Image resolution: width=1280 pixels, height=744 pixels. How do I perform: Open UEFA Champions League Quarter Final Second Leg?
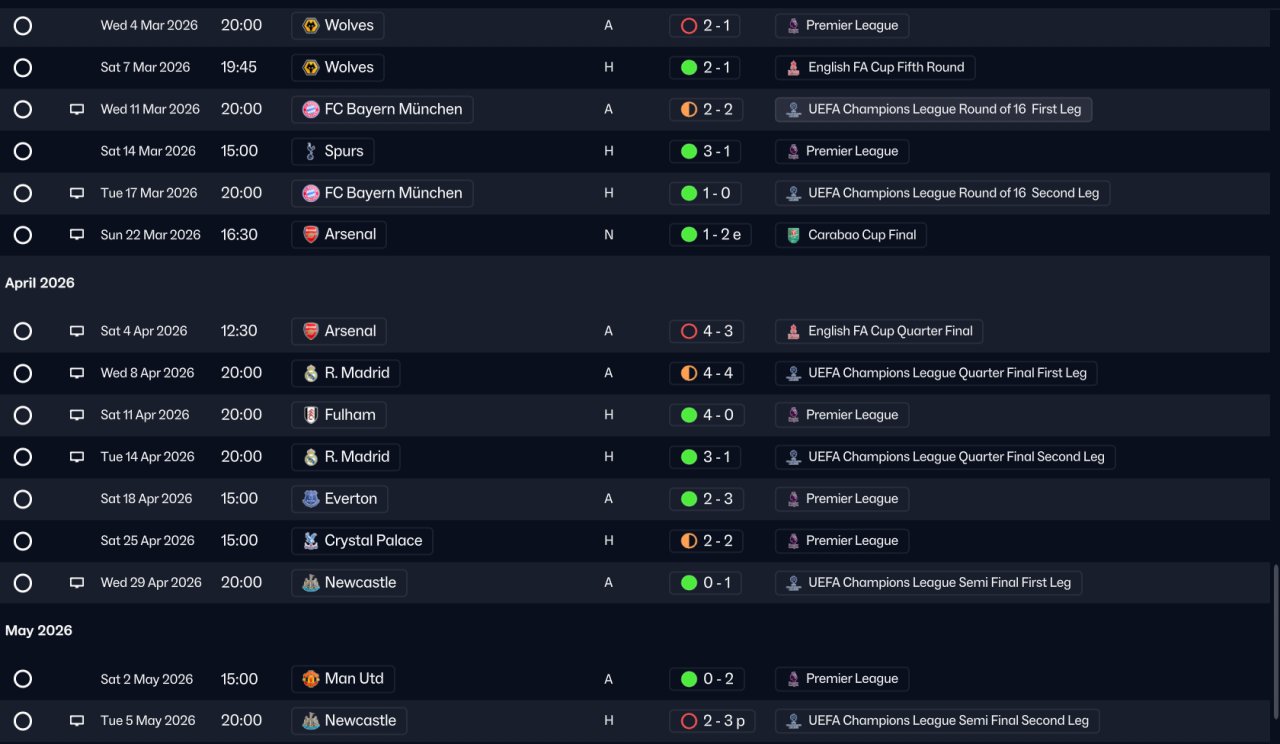944,457
